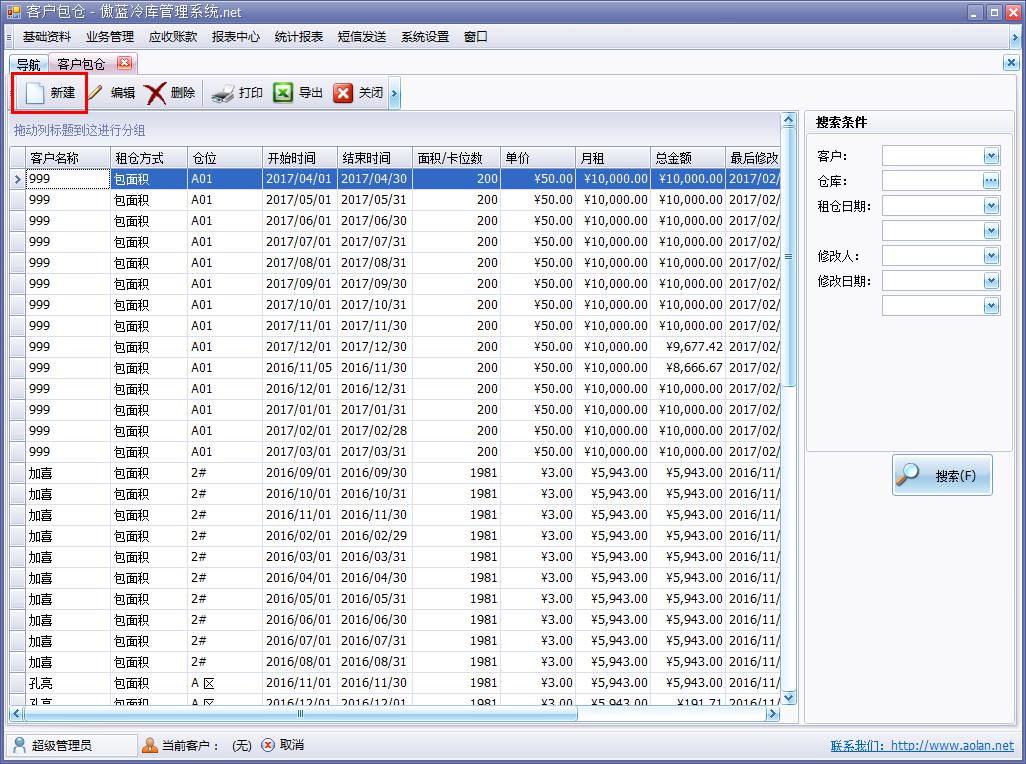Click the 搜索(F) button

(942, 476)
